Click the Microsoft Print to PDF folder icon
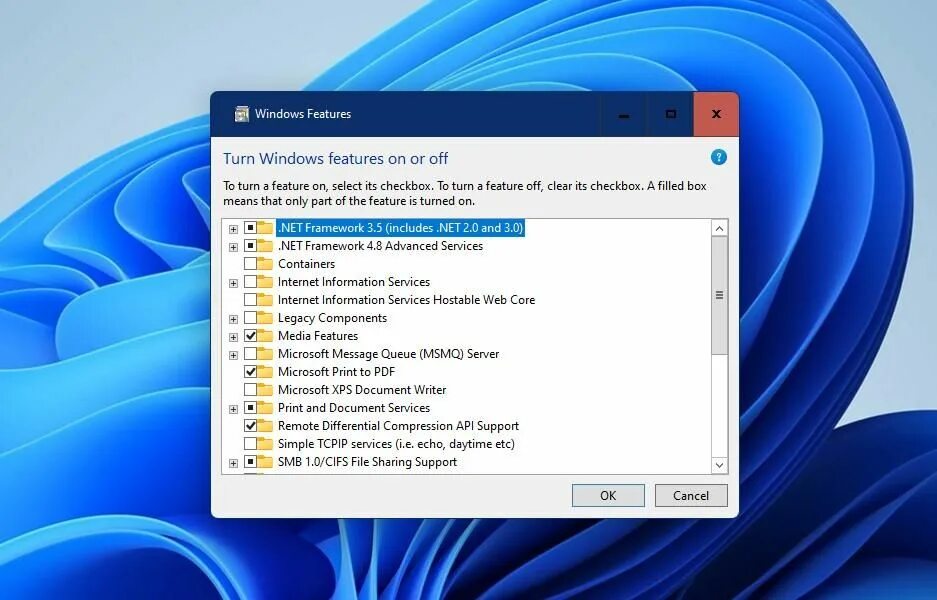Image resolution: width=937 pixels, height=600 pixels. 265,372
